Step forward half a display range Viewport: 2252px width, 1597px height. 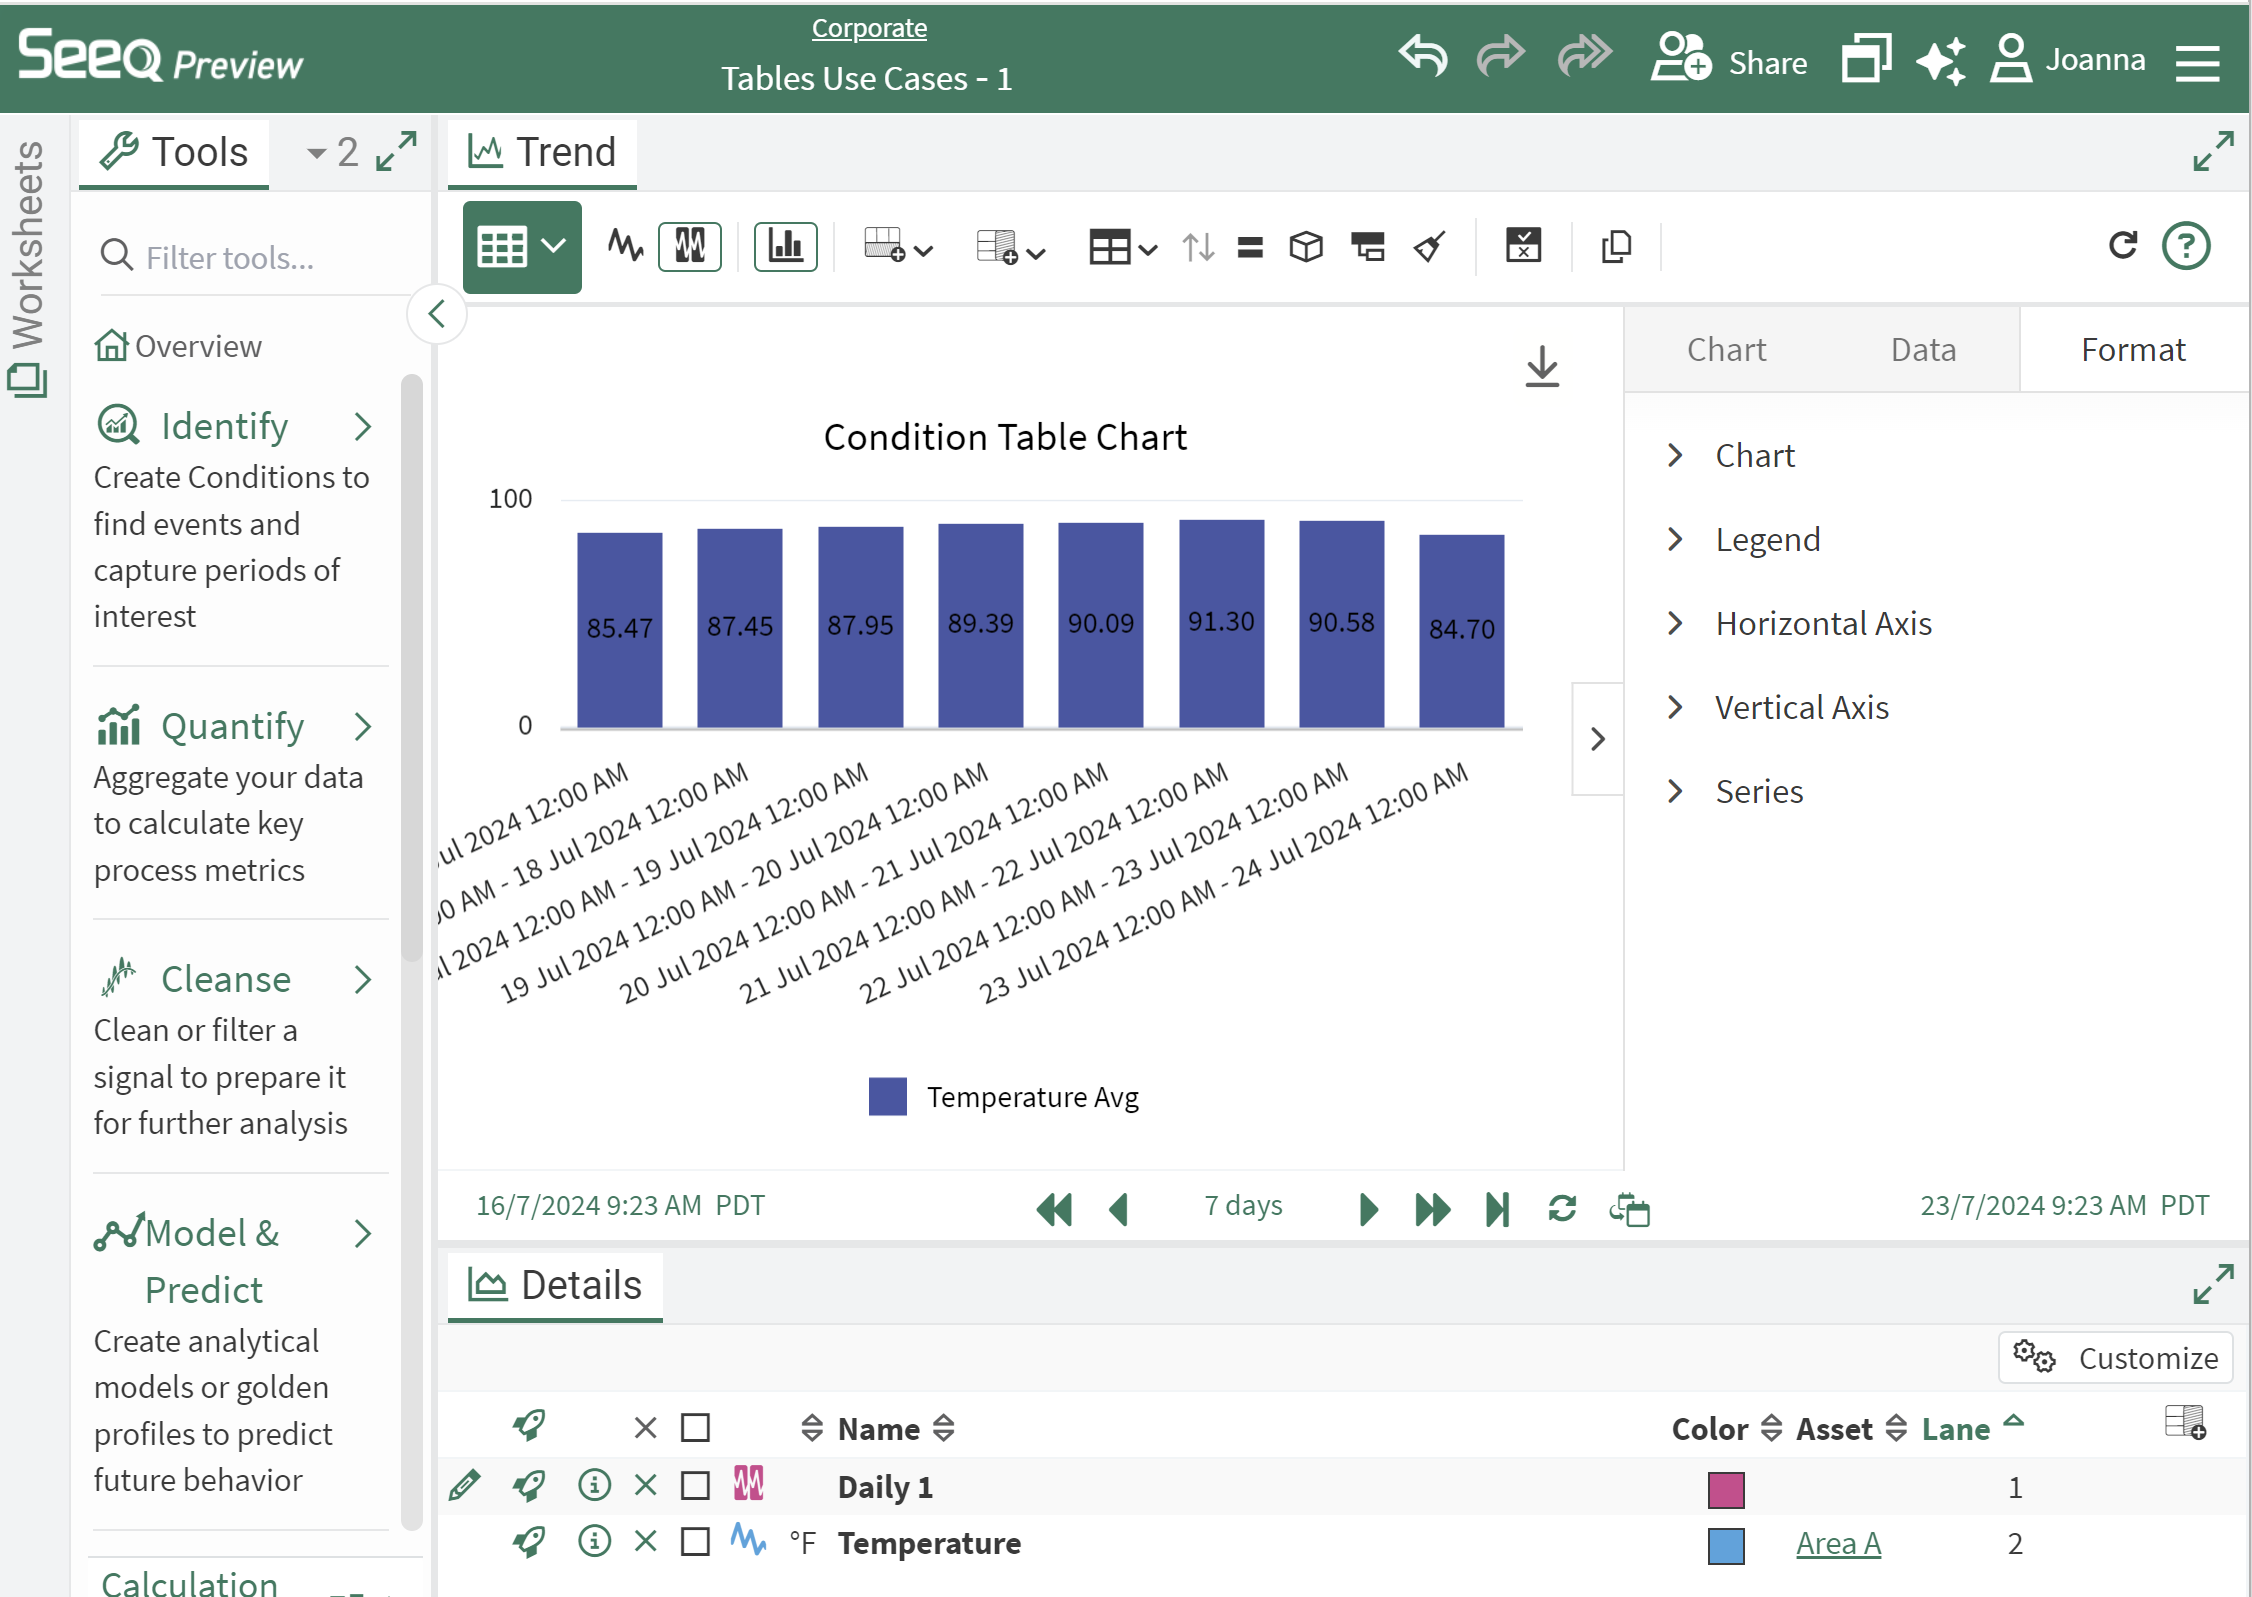pos(1369,1209)
